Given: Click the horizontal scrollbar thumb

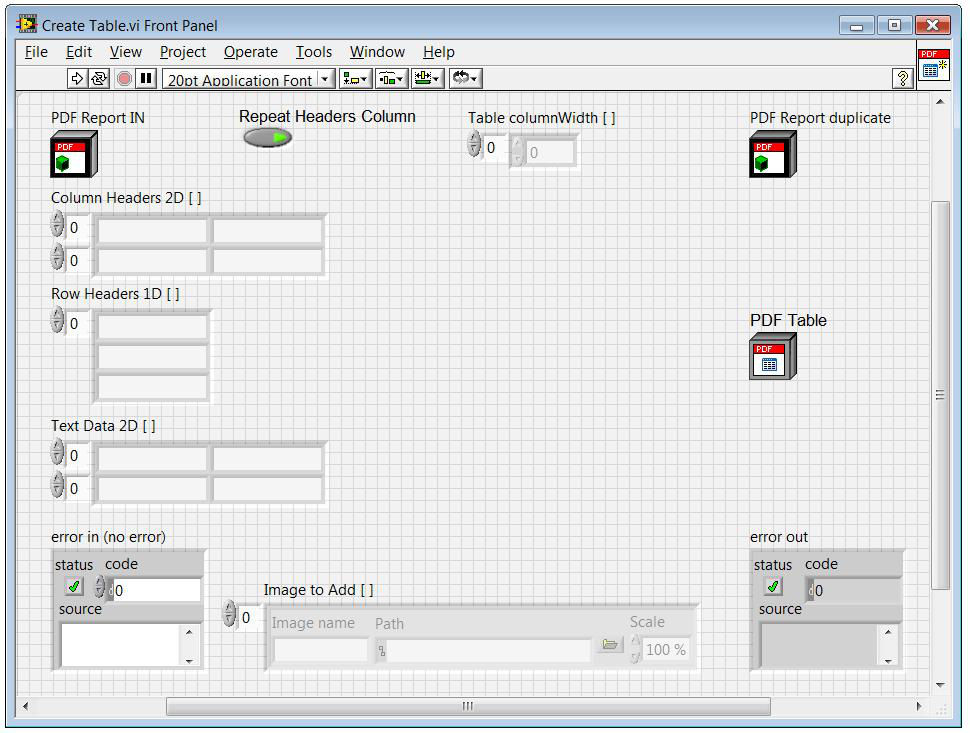Looking at the screenshot, I should tap(467, 706).
